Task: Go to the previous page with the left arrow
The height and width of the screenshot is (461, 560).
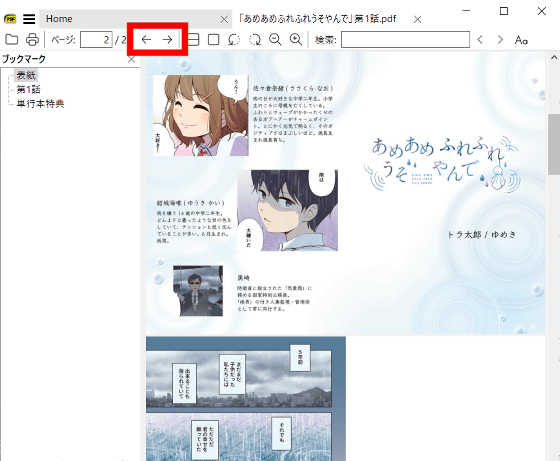Action: (146, 39)
